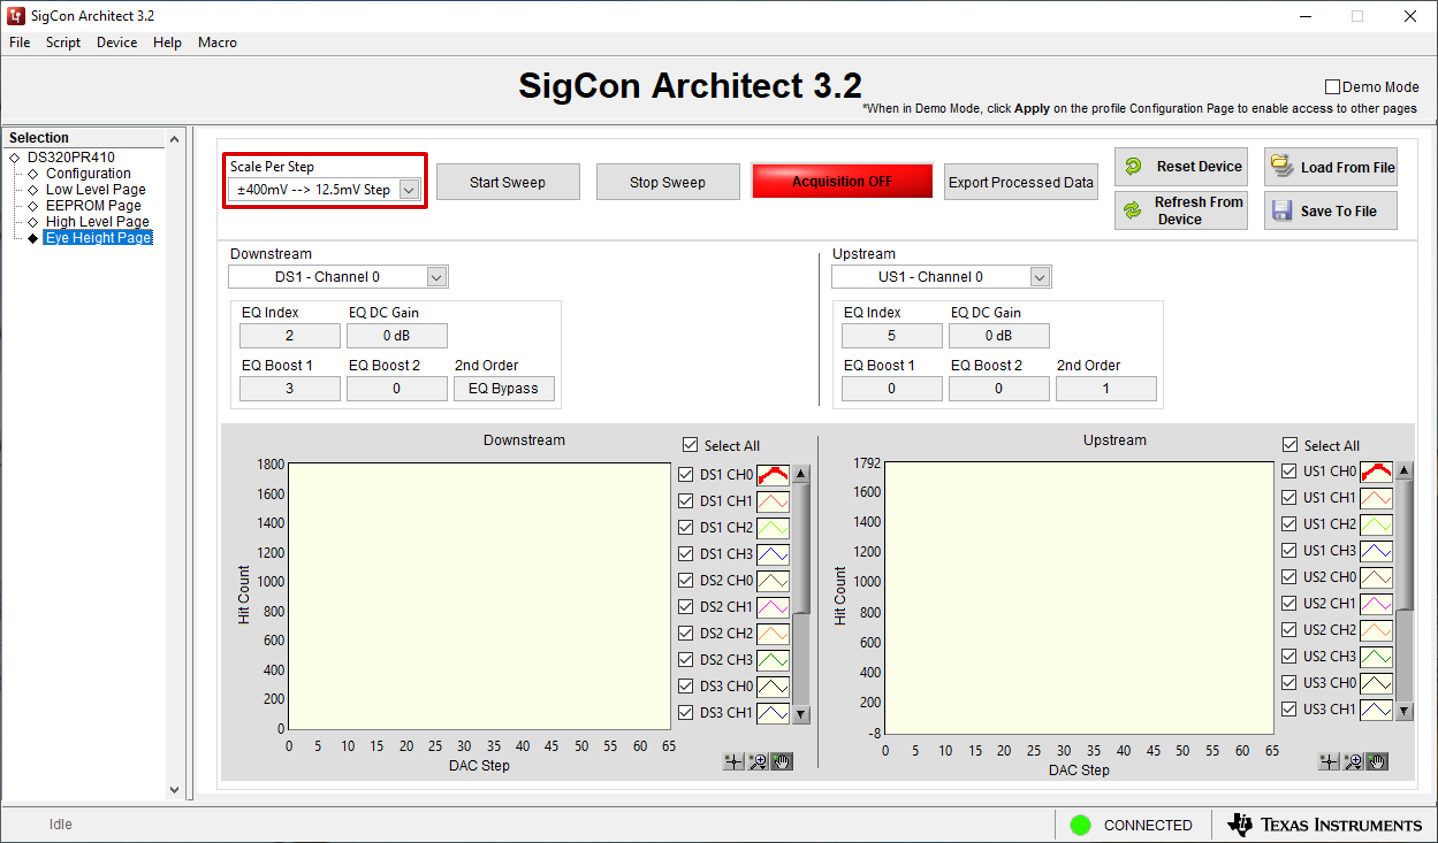Click Upstream legend scroll down arrow
The width and height of the screenshot is (1438, 843).
coord(1404,711)
